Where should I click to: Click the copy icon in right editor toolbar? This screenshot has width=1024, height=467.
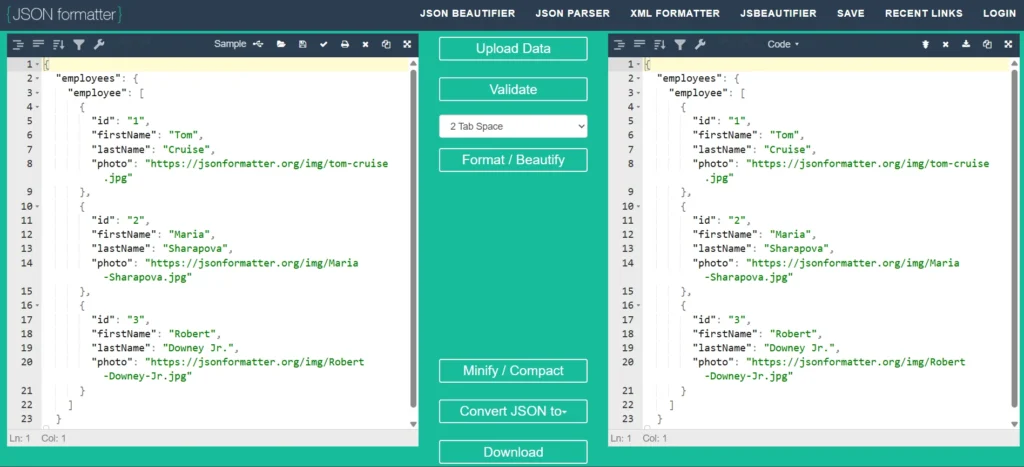click(x=987, y=44)
